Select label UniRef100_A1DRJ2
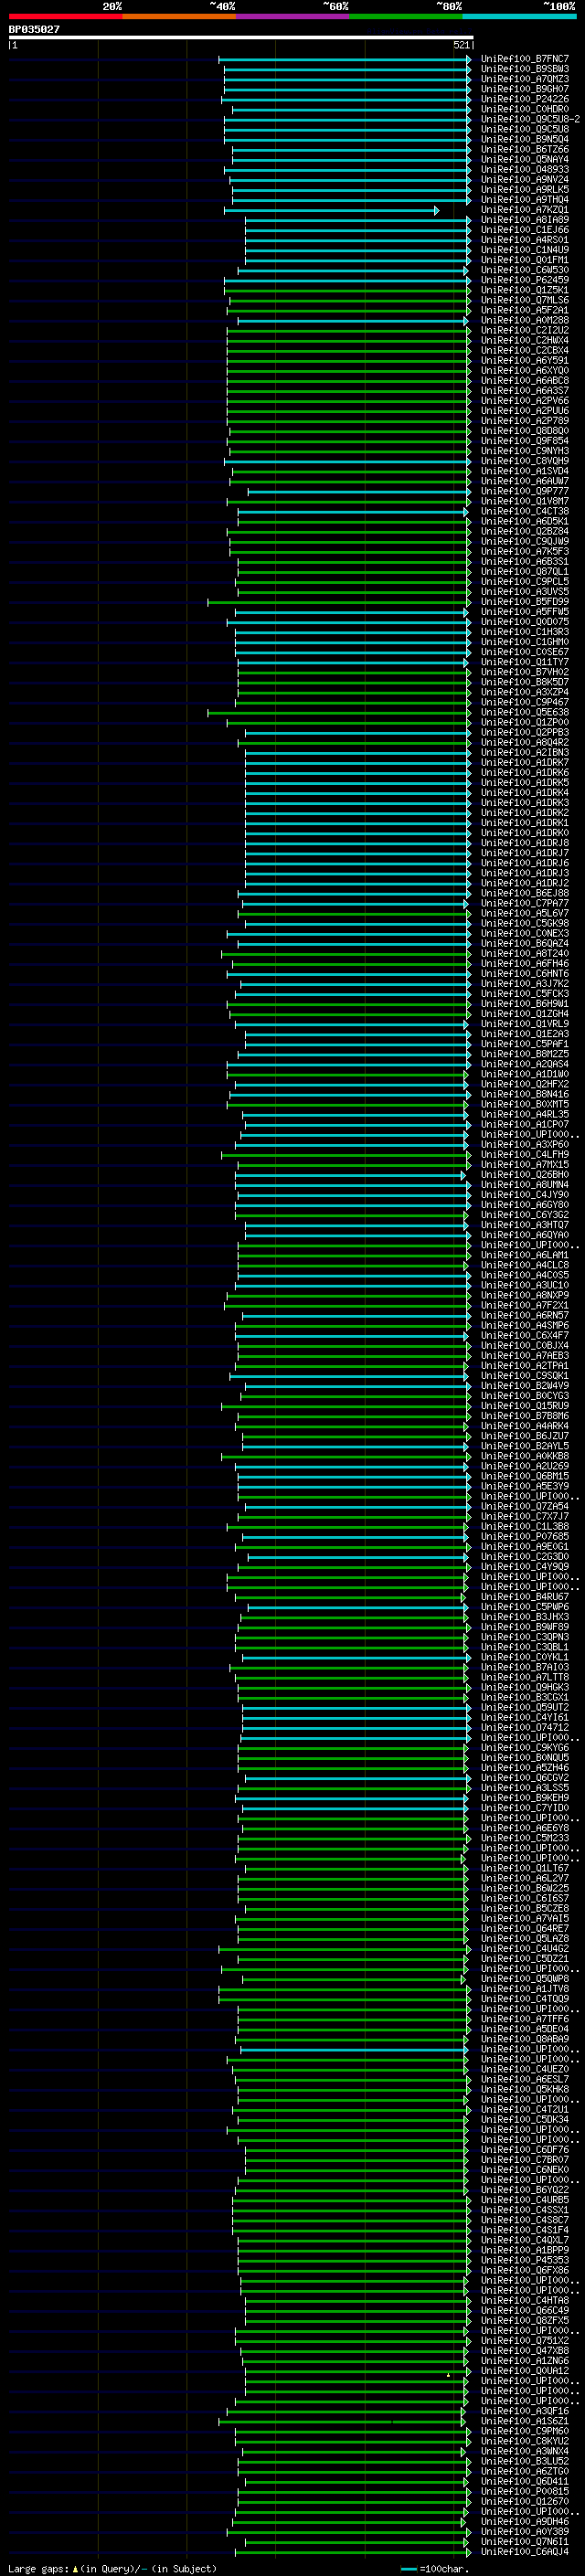585x2576 pixels. click(524, 884)
